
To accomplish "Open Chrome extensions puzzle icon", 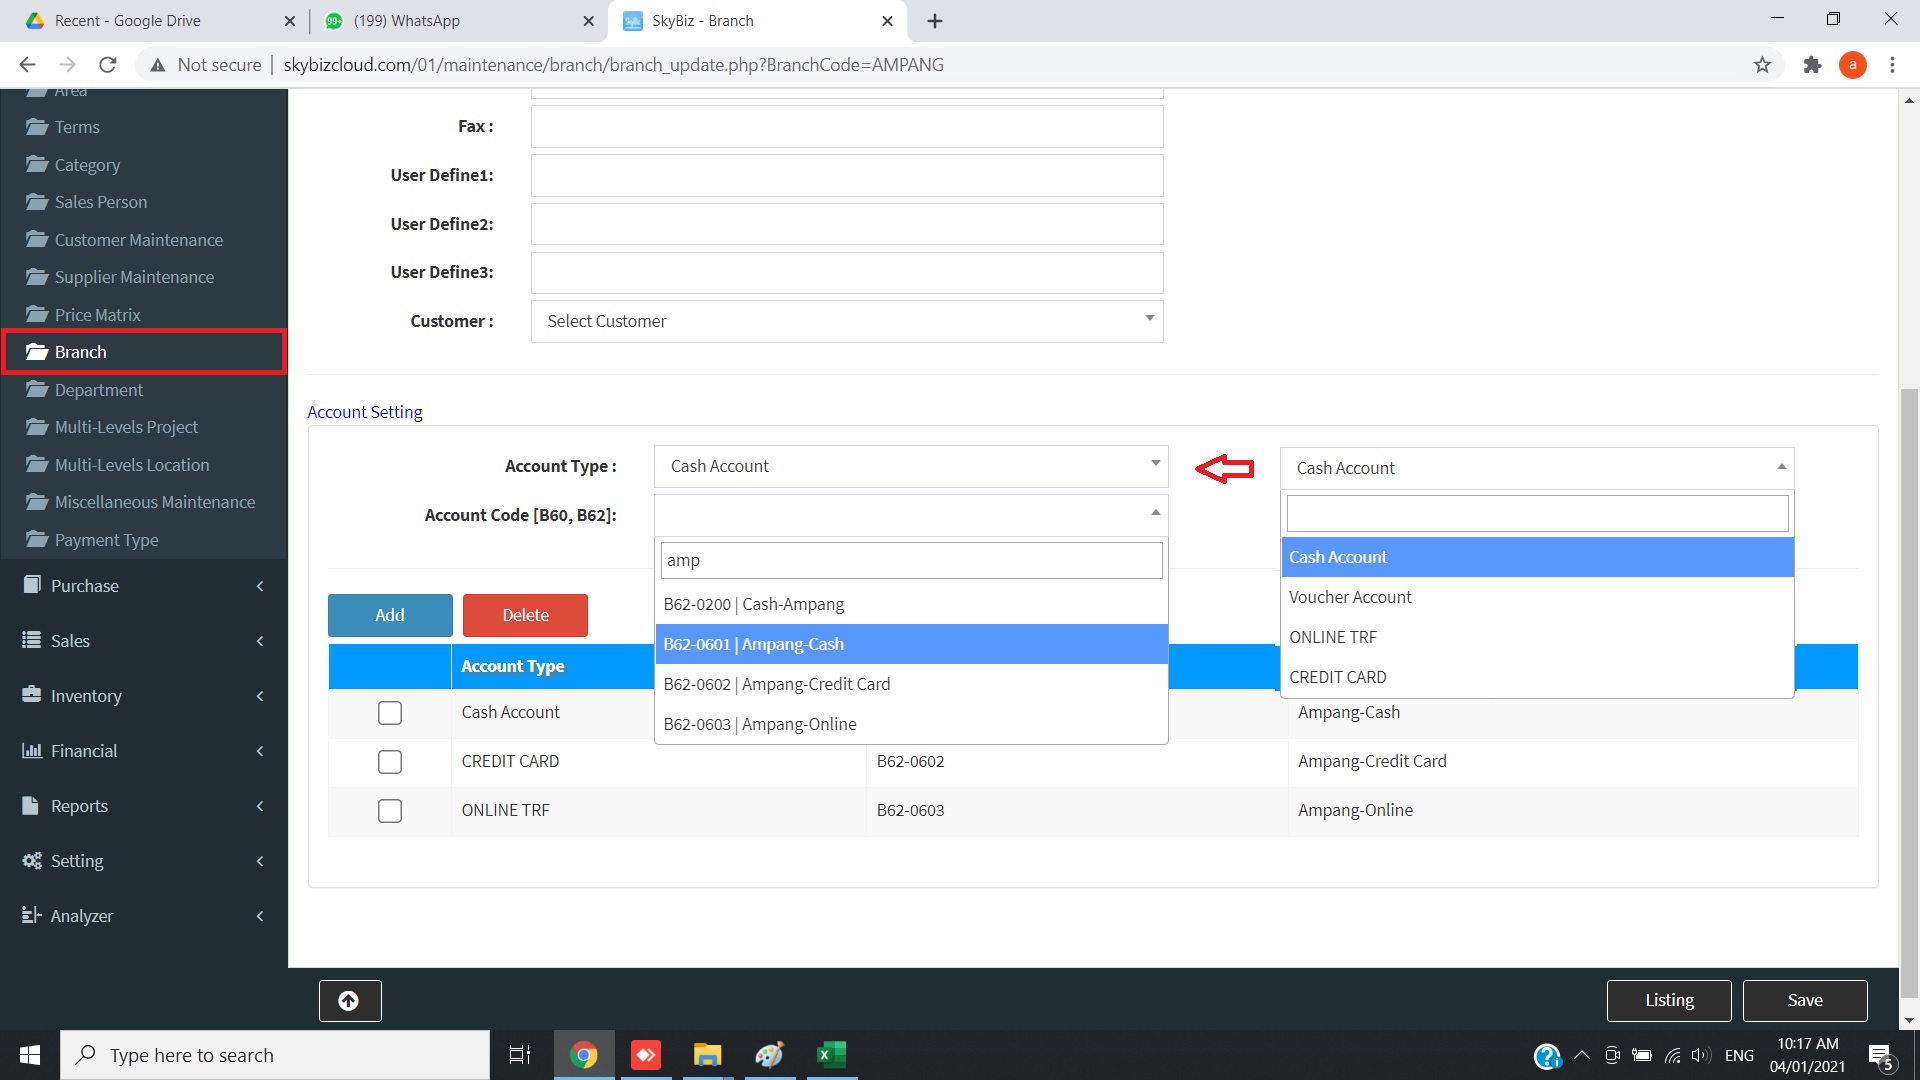I will (1812, 65).
